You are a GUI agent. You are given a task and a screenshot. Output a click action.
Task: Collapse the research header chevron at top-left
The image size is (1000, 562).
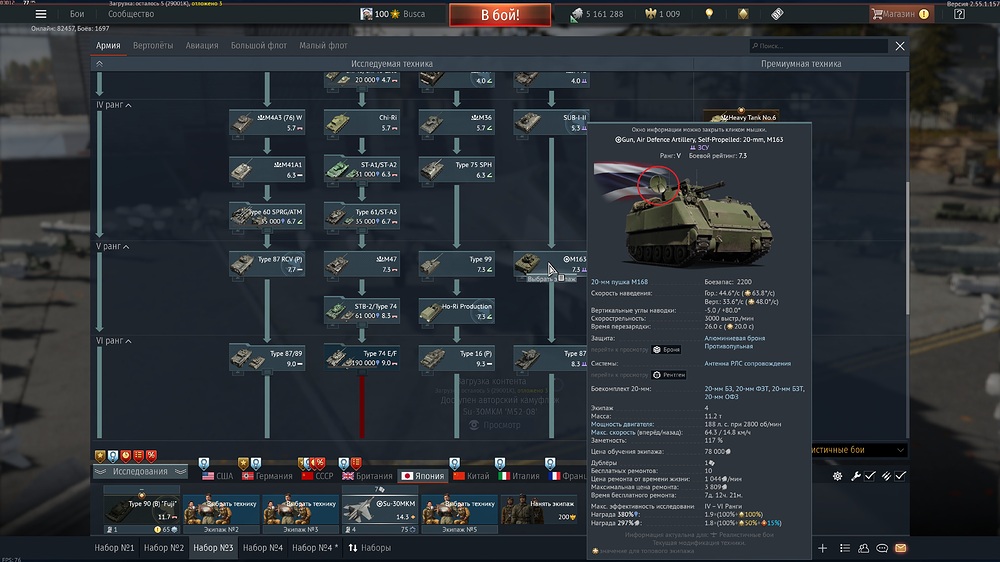99,64
